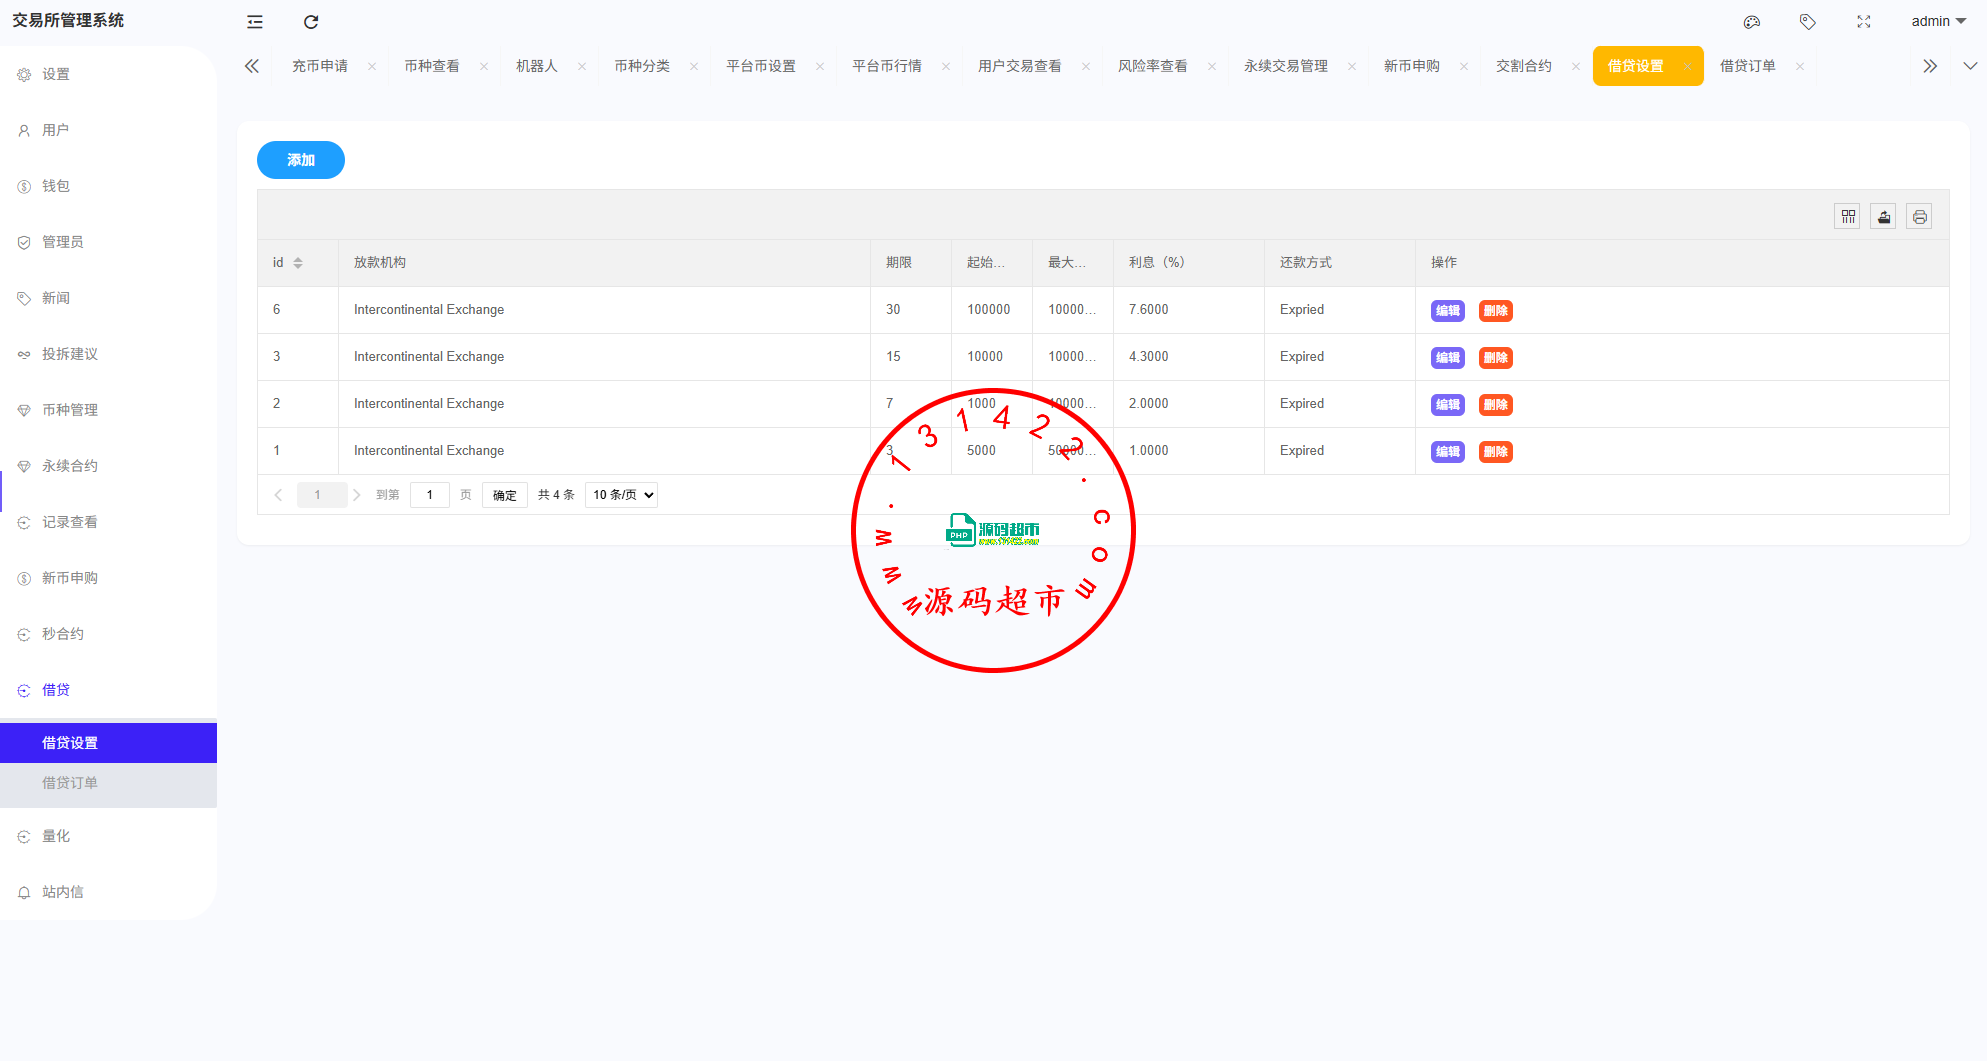Expand the tab options chevron at far right
This screenshot has height=1061, width=1987.
1969,66
